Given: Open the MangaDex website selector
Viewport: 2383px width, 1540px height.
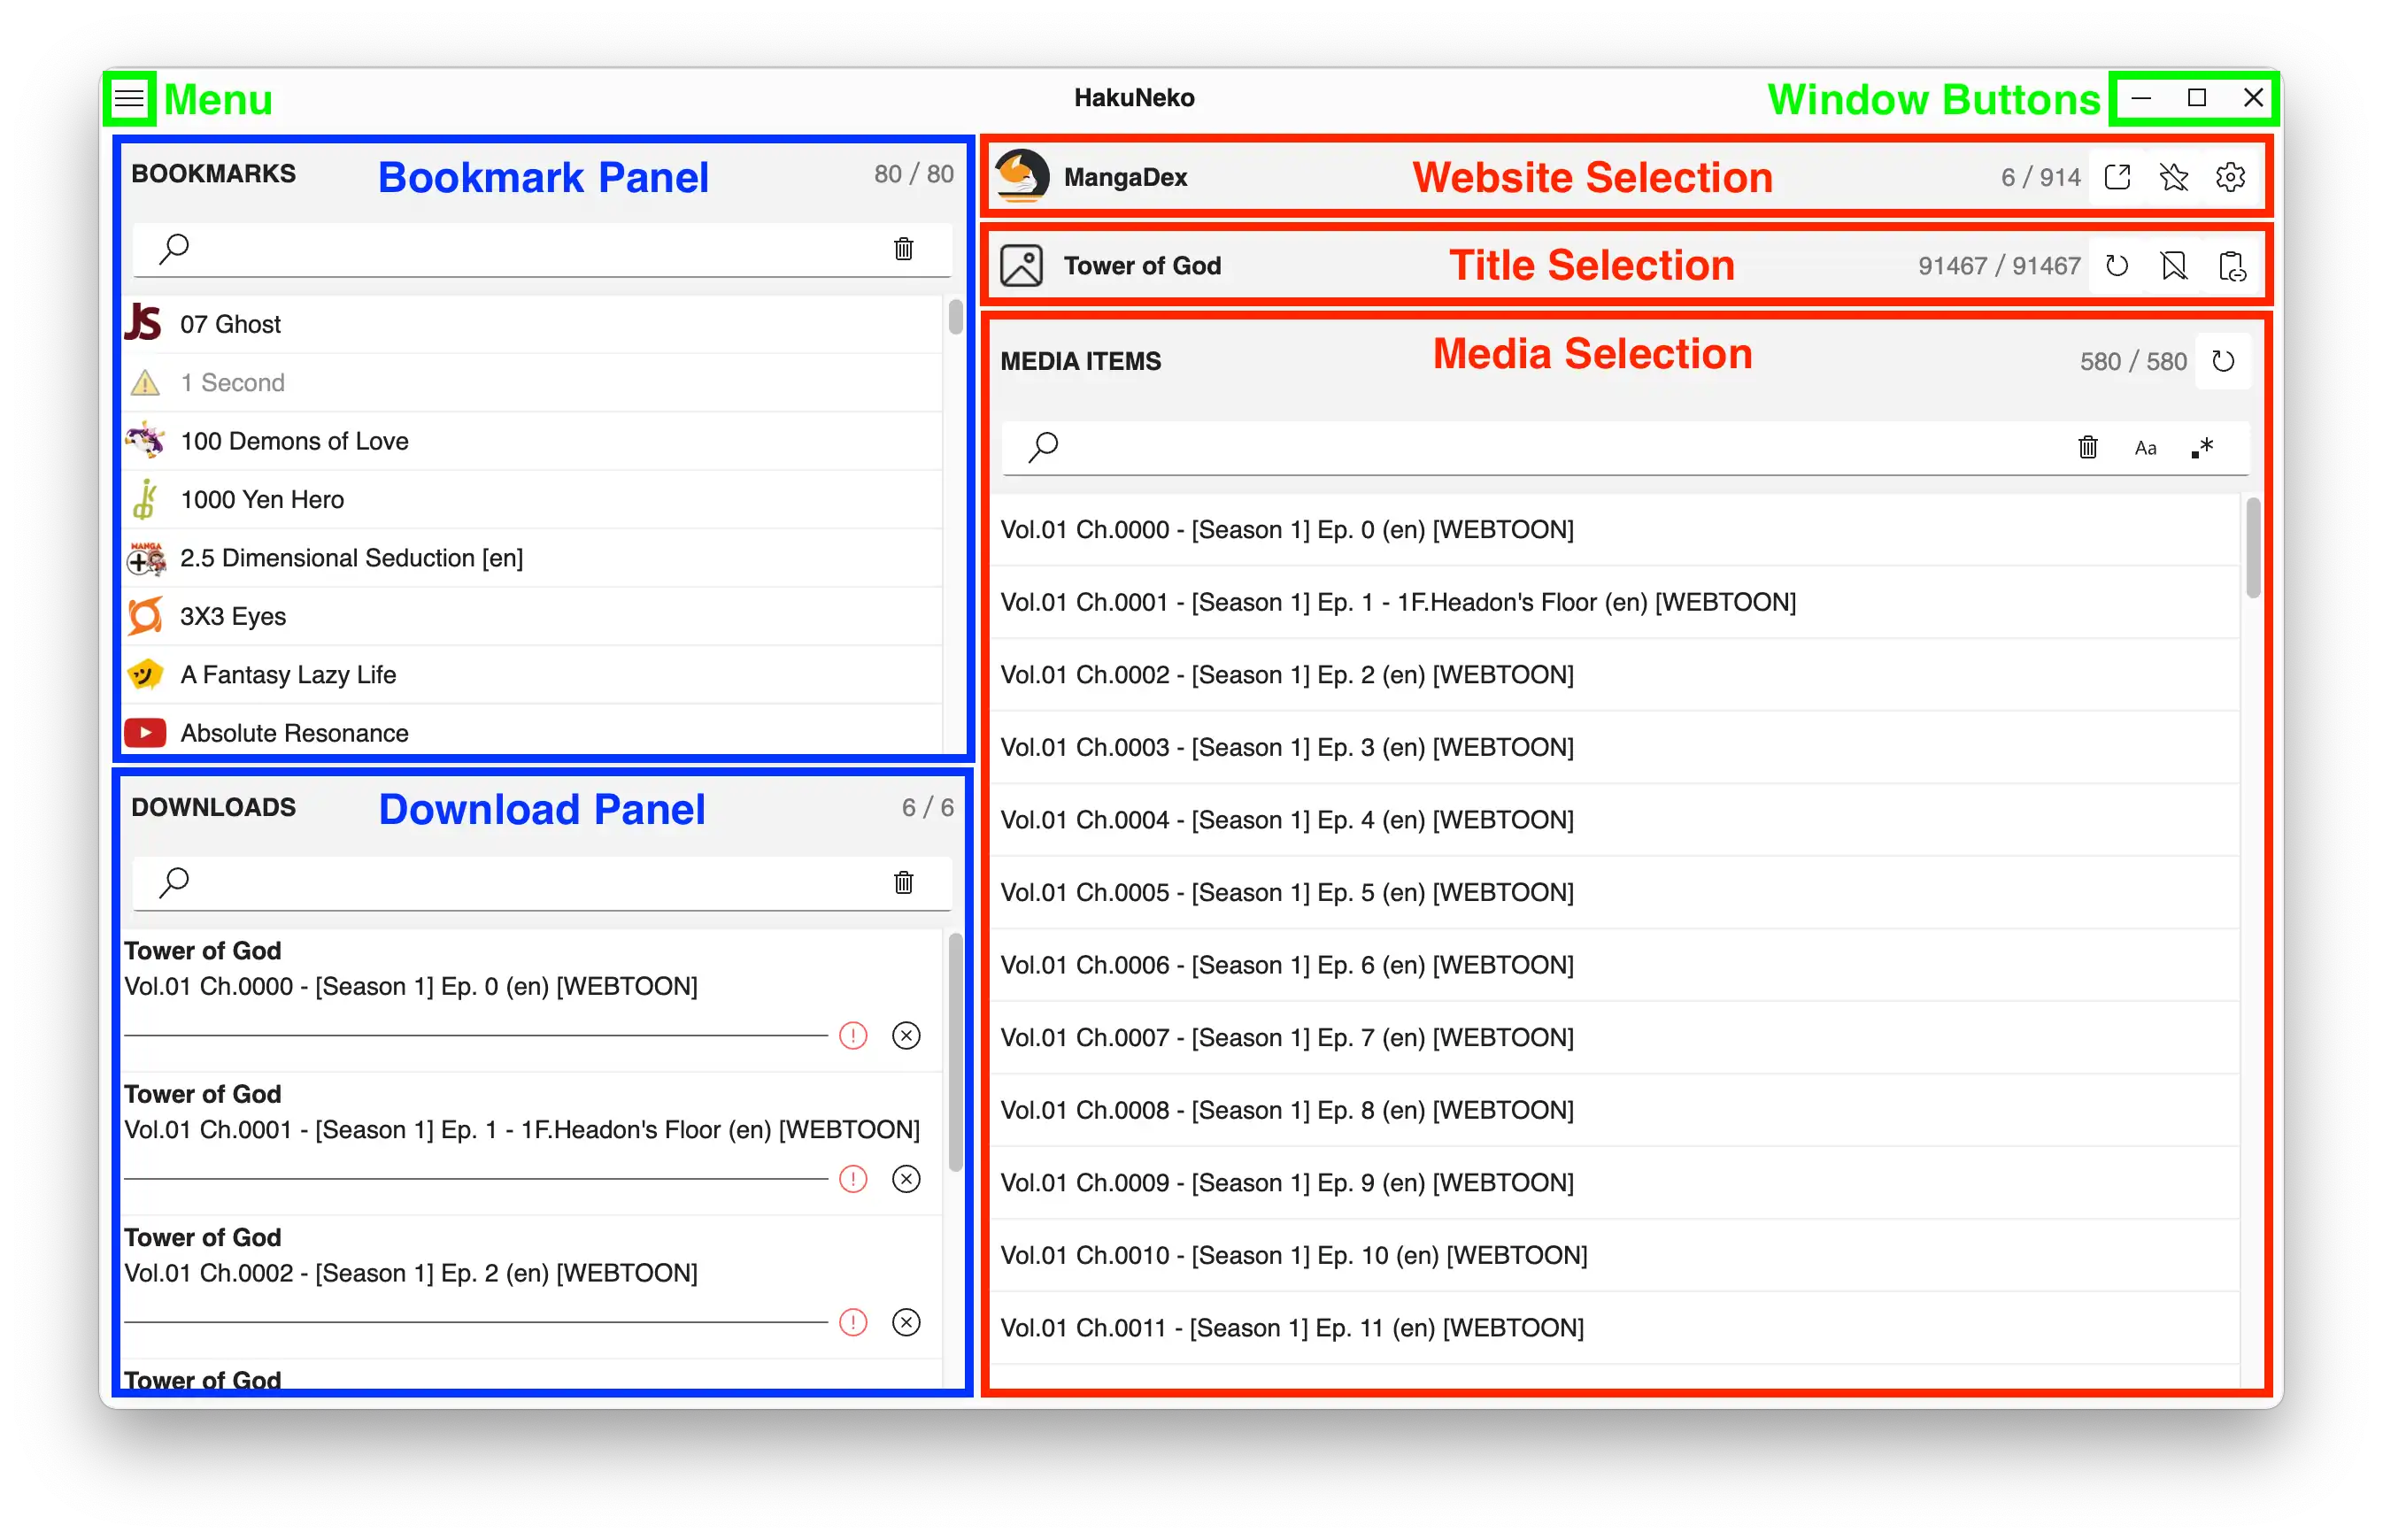Looking at the screenshot, I should [1125, 178].
